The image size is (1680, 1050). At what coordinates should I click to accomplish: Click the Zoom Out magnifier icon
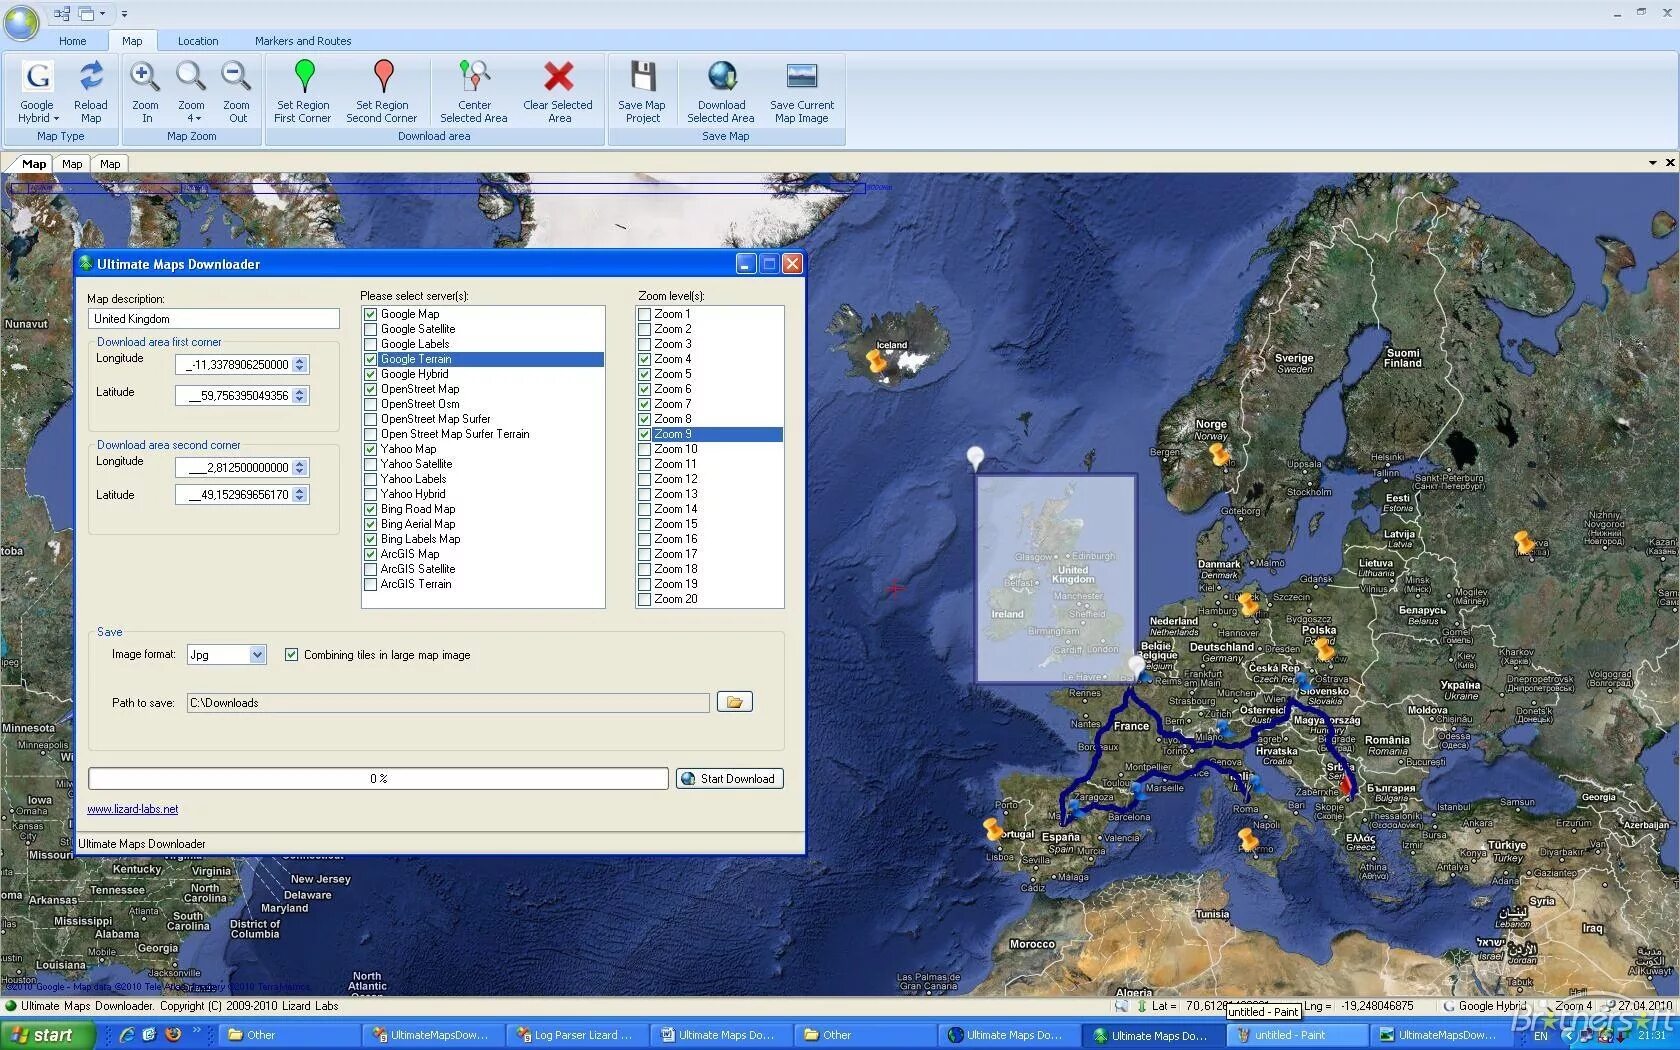(237, 75)
